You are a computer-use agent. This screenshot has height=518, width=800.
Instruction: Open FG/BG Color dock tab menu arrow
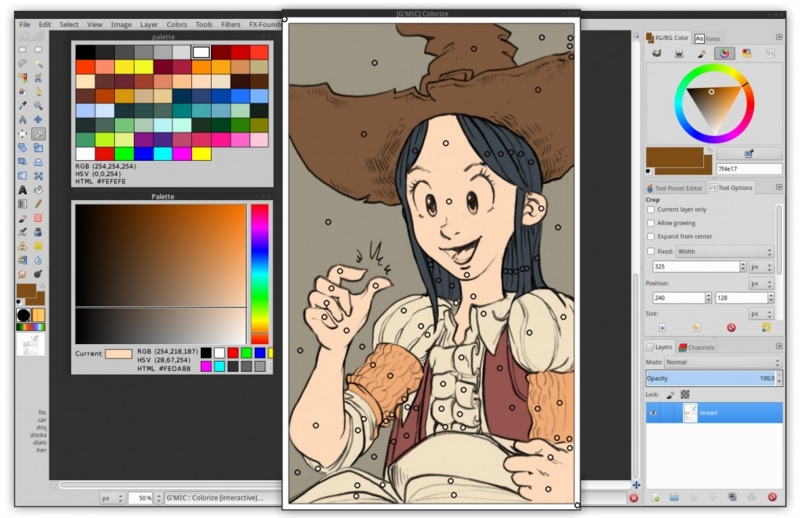point(779,37)
